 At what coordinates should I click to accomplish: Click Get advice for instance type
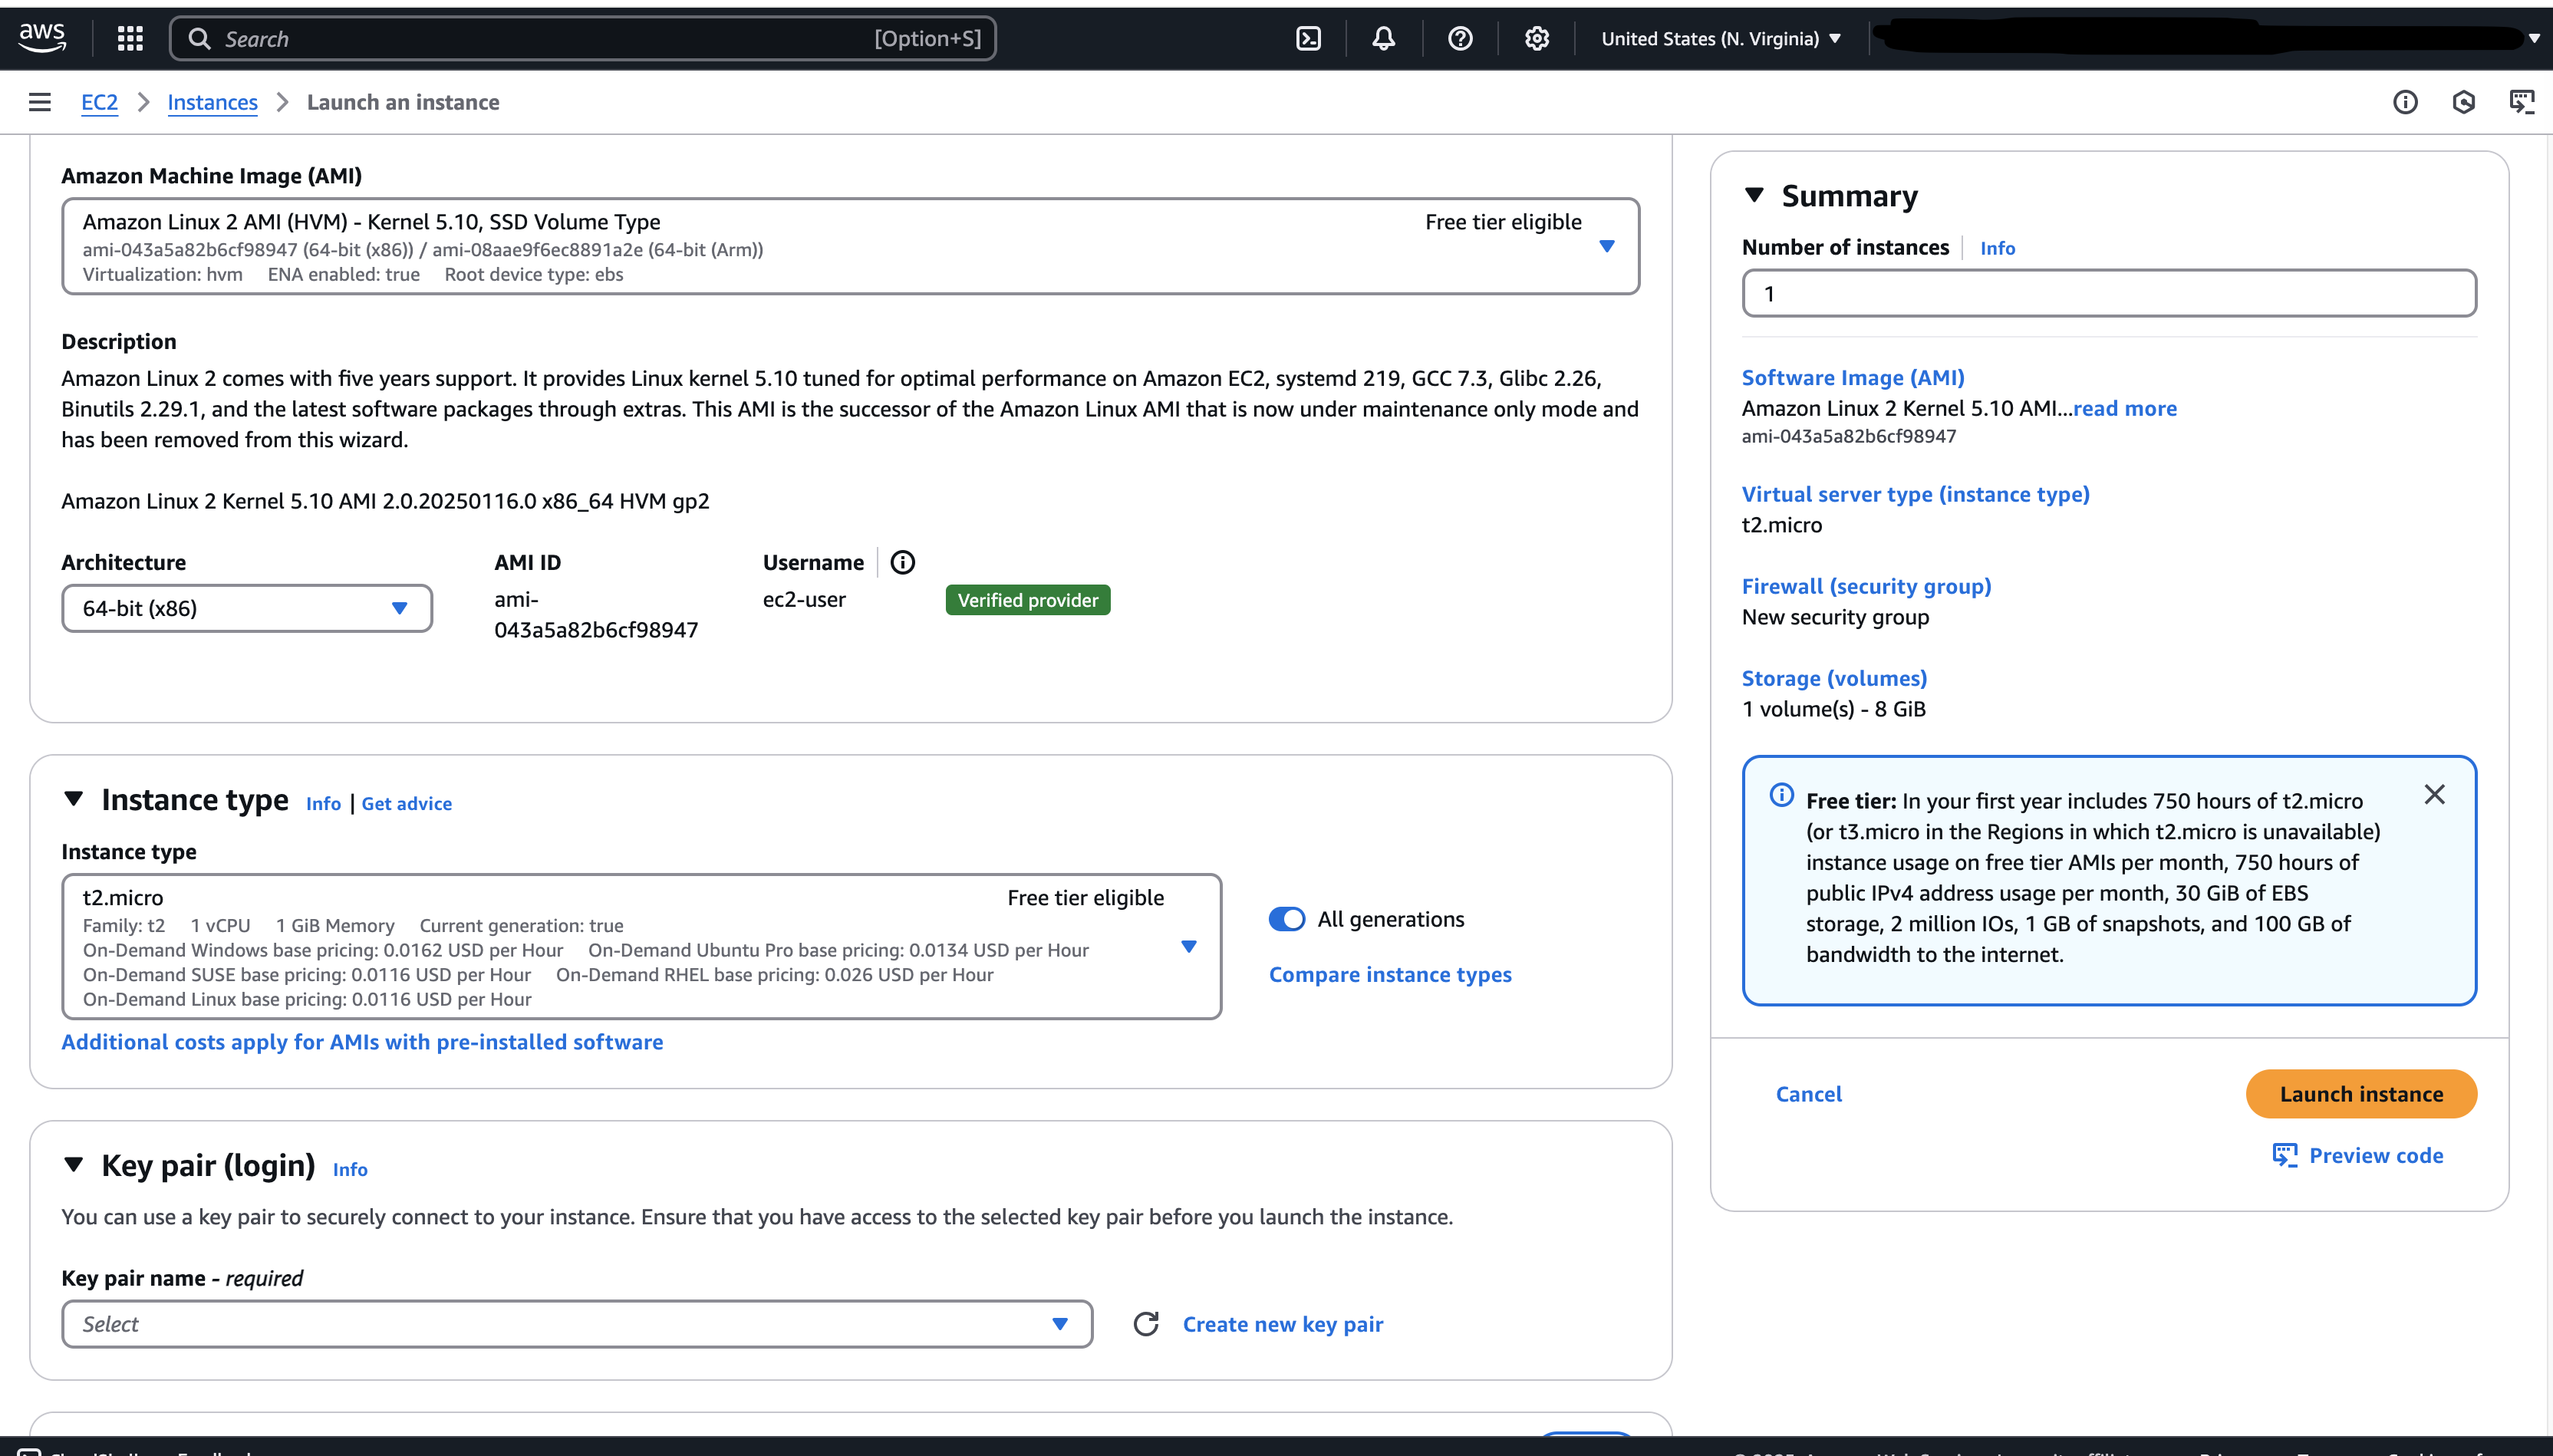(x=406, y=803)
